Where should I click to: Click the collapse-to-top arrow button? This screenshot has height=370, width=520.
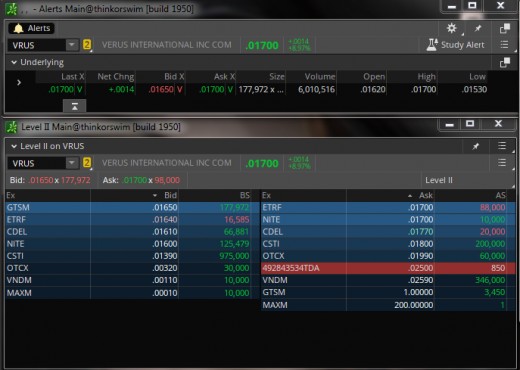point(75,106)
